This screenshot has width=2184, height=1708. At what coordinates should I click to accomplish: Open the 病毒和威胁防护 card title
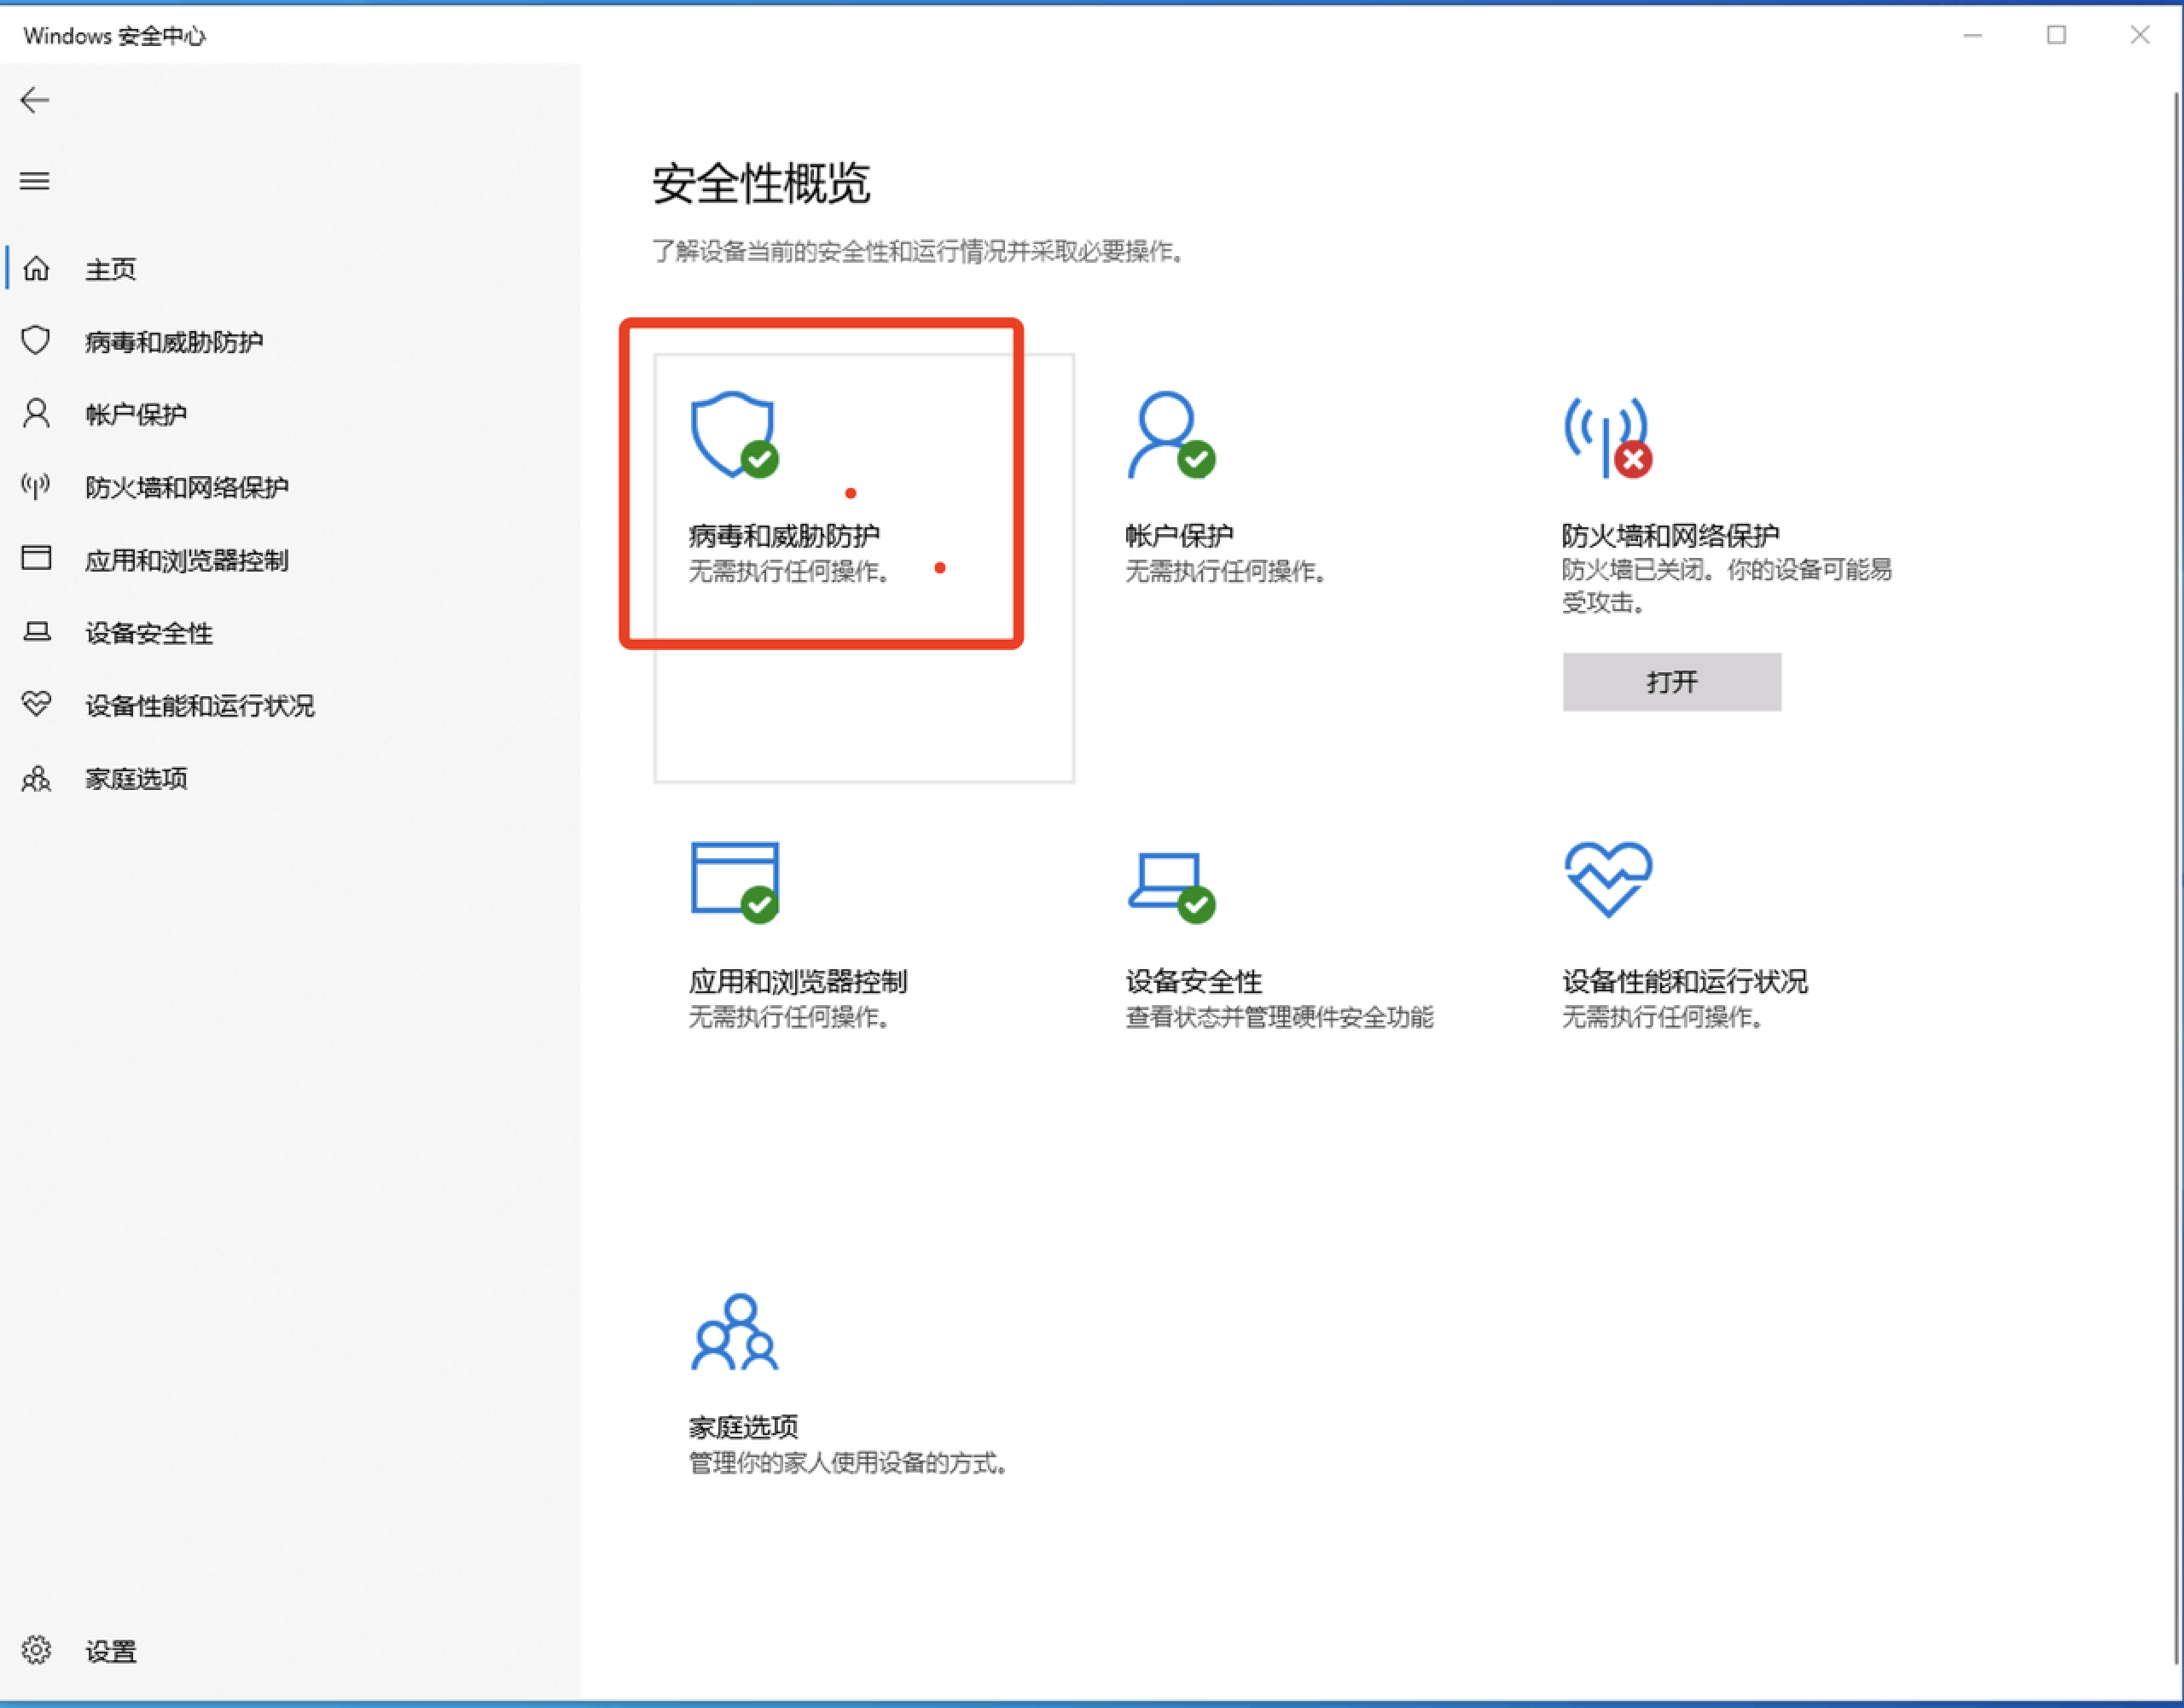pos(784,536)
